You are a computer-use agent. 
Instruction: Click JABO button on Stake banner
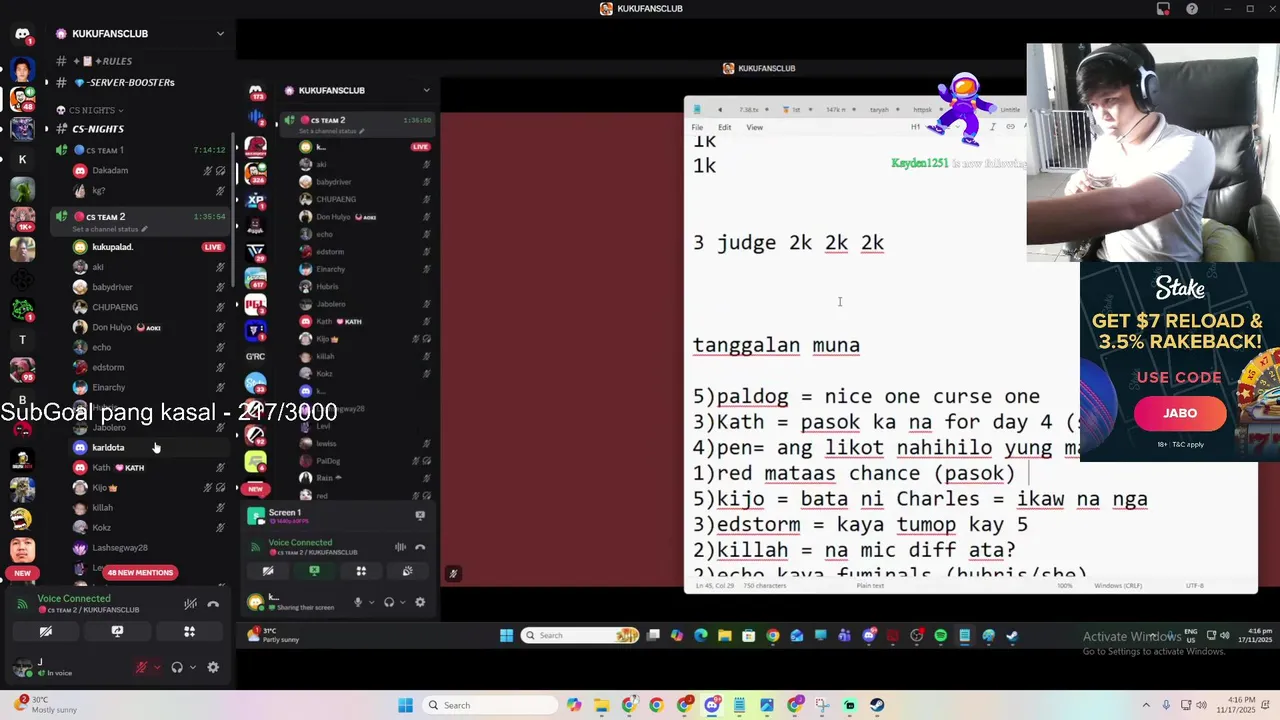pos(1179,413)
